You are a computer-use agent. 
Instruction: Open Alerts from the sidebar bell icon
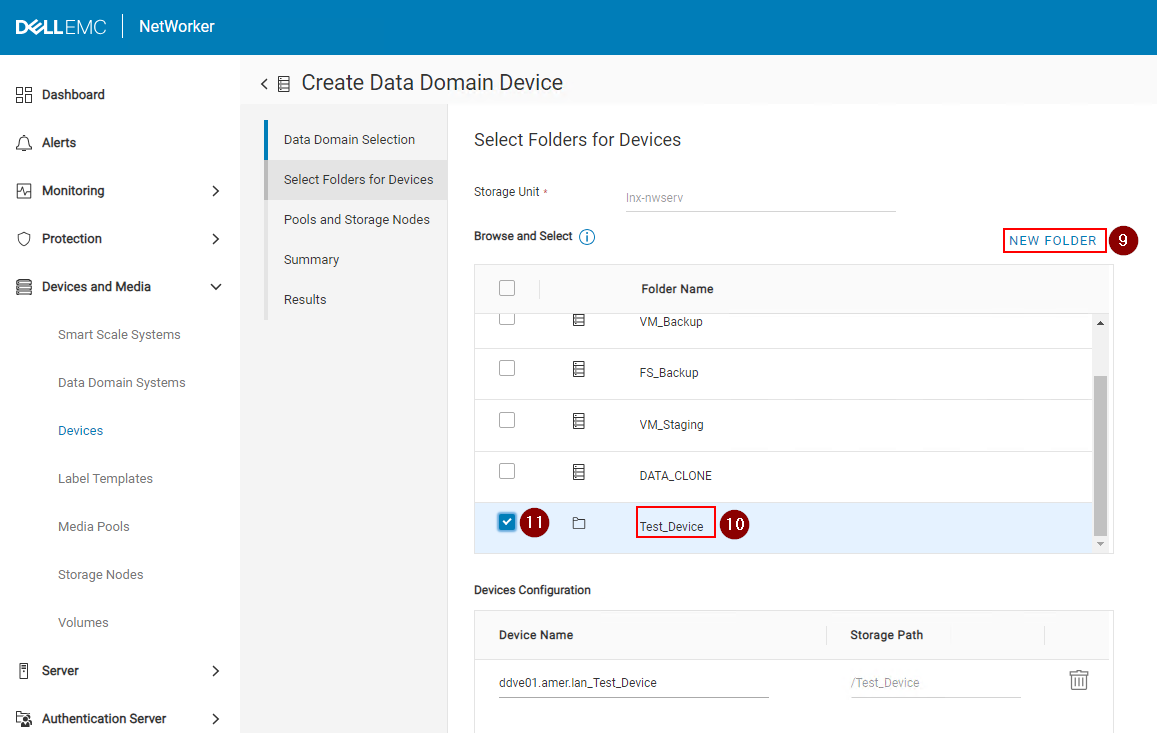(x=23, y=142)
